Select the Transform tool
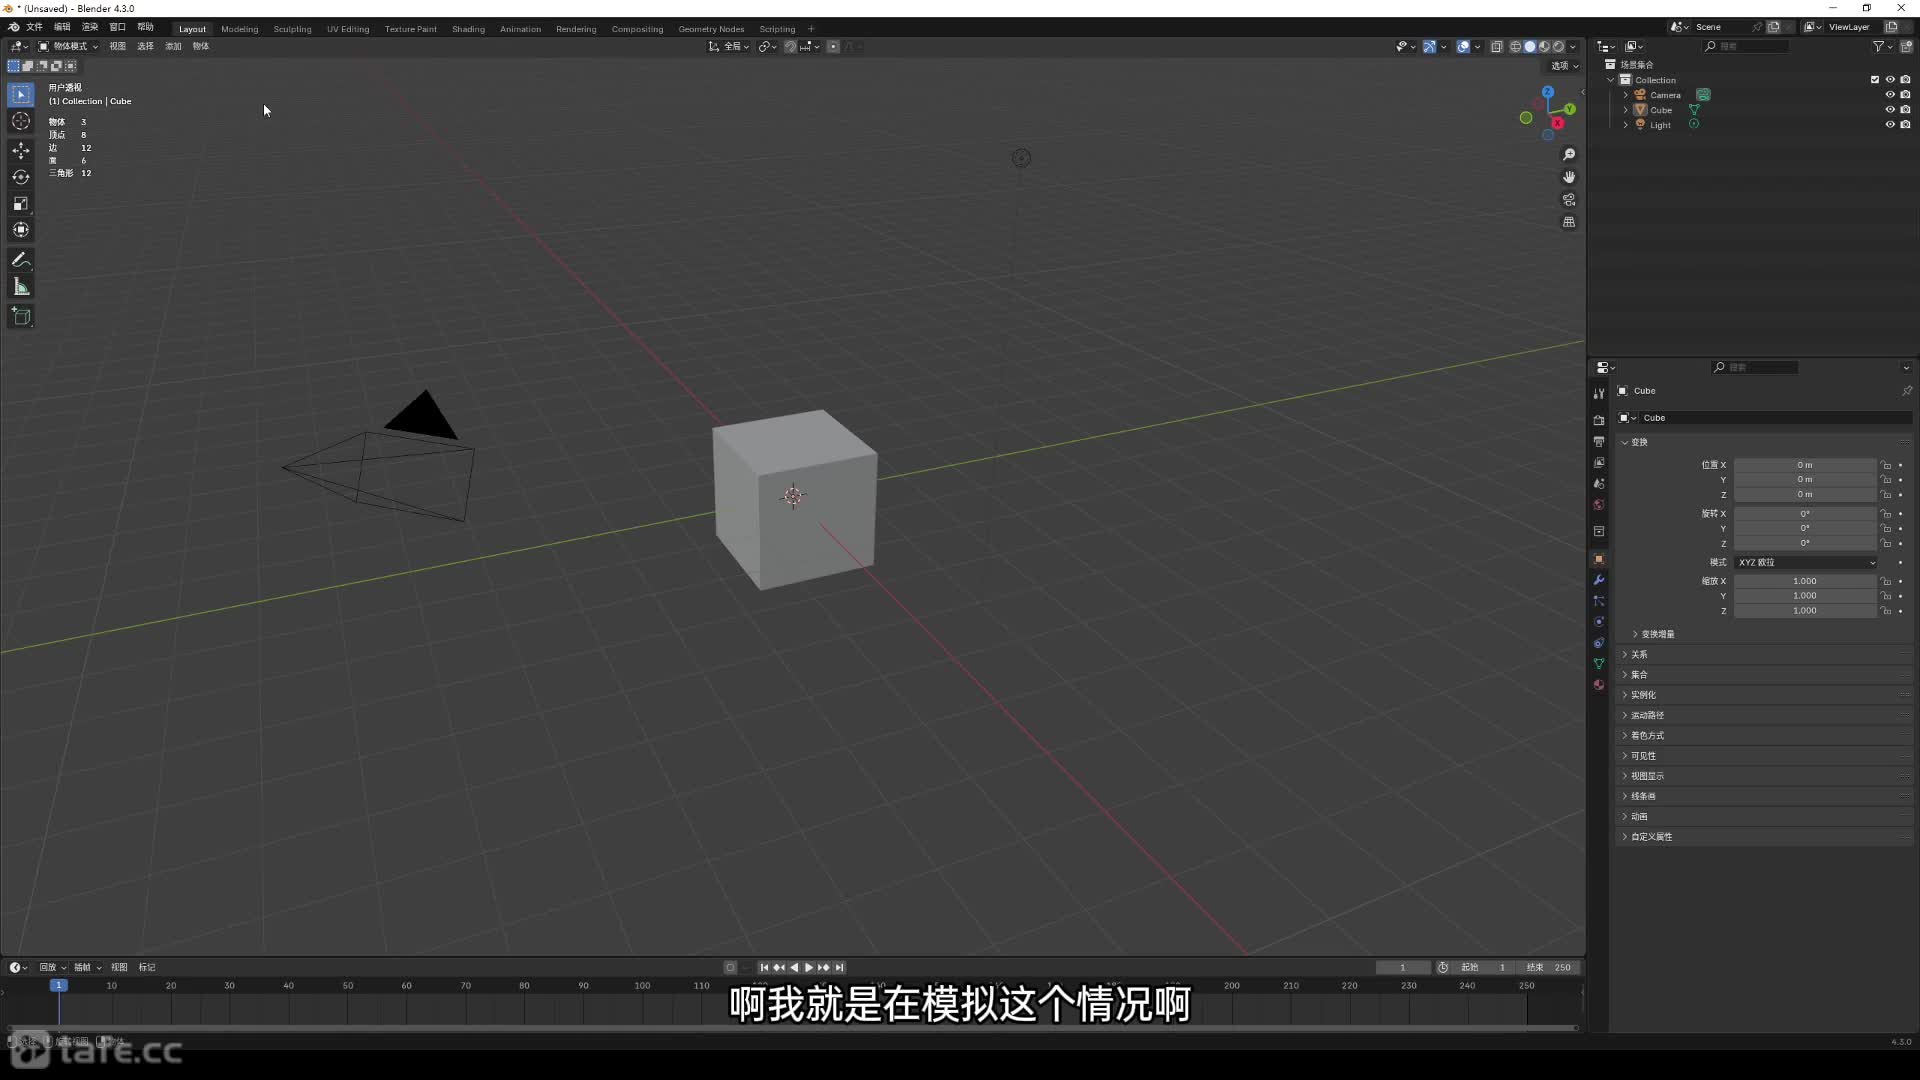Screen dimensions: 1920x1080 (x=21, y=230)
